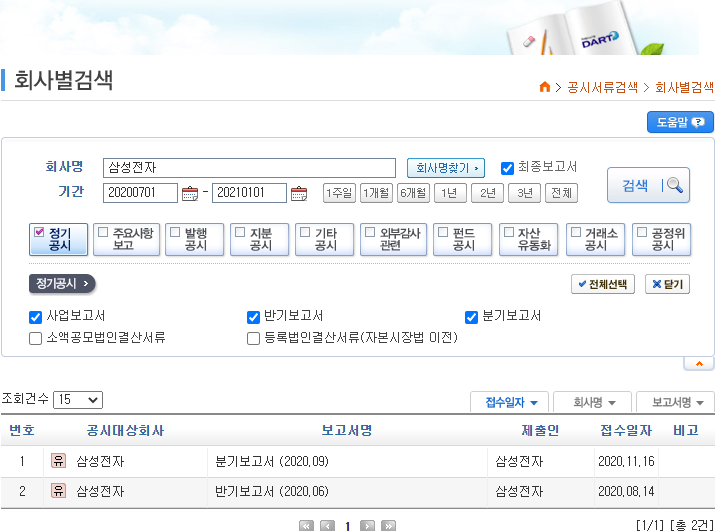Sort results by 접수일자

tap(509, 402)
